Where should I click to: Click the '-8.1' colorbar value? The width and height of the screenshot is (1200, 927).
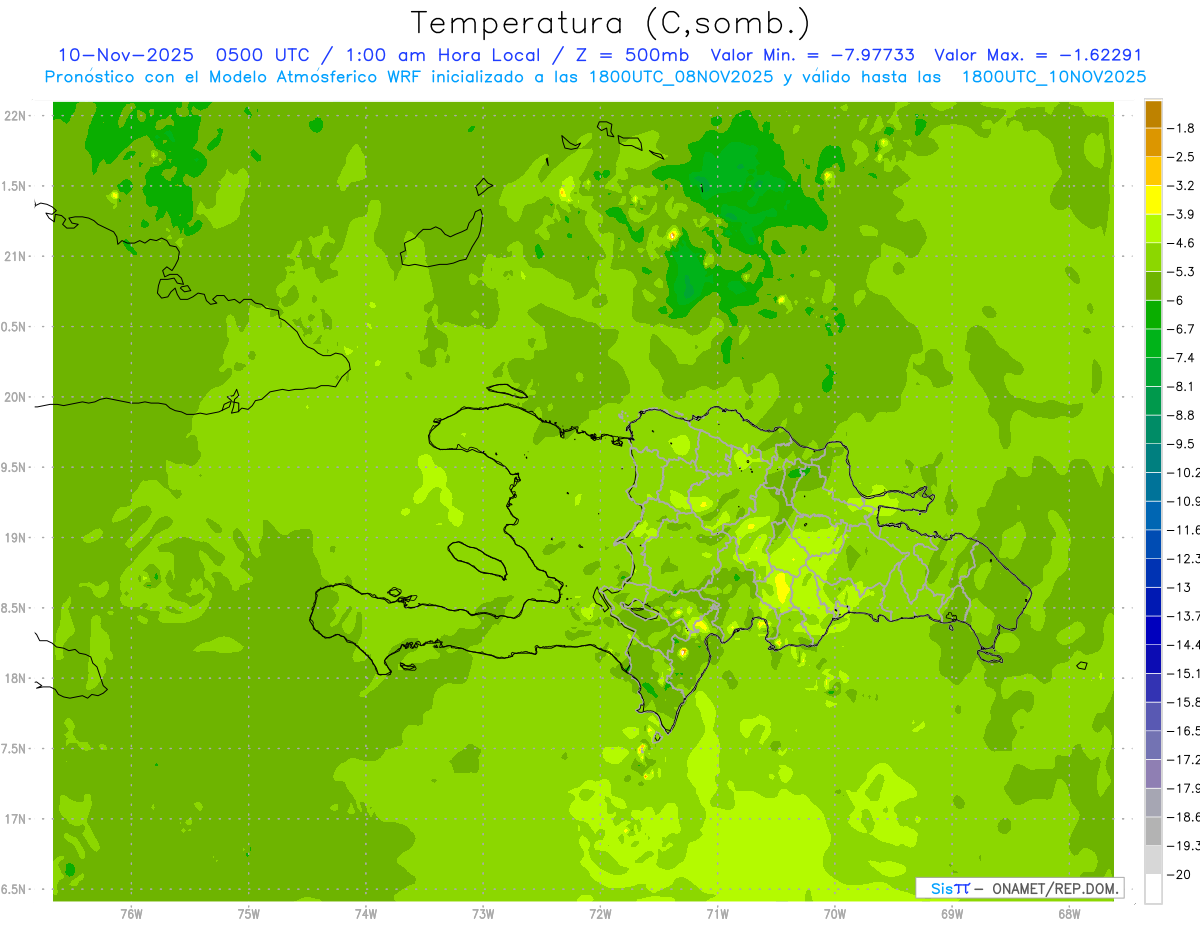pyautogui.click(x=1181, y=386)
